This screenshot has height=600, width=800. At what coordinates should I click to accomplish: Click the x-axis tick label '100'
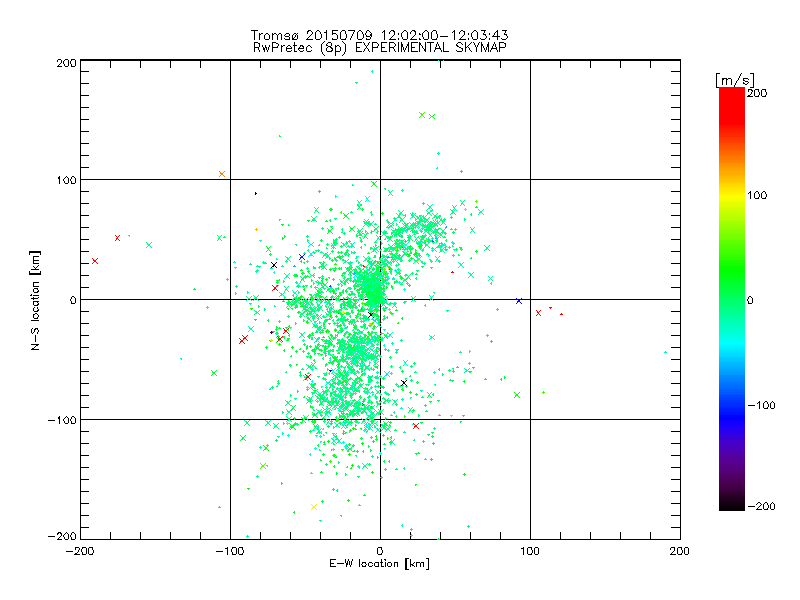click(530, 551)
